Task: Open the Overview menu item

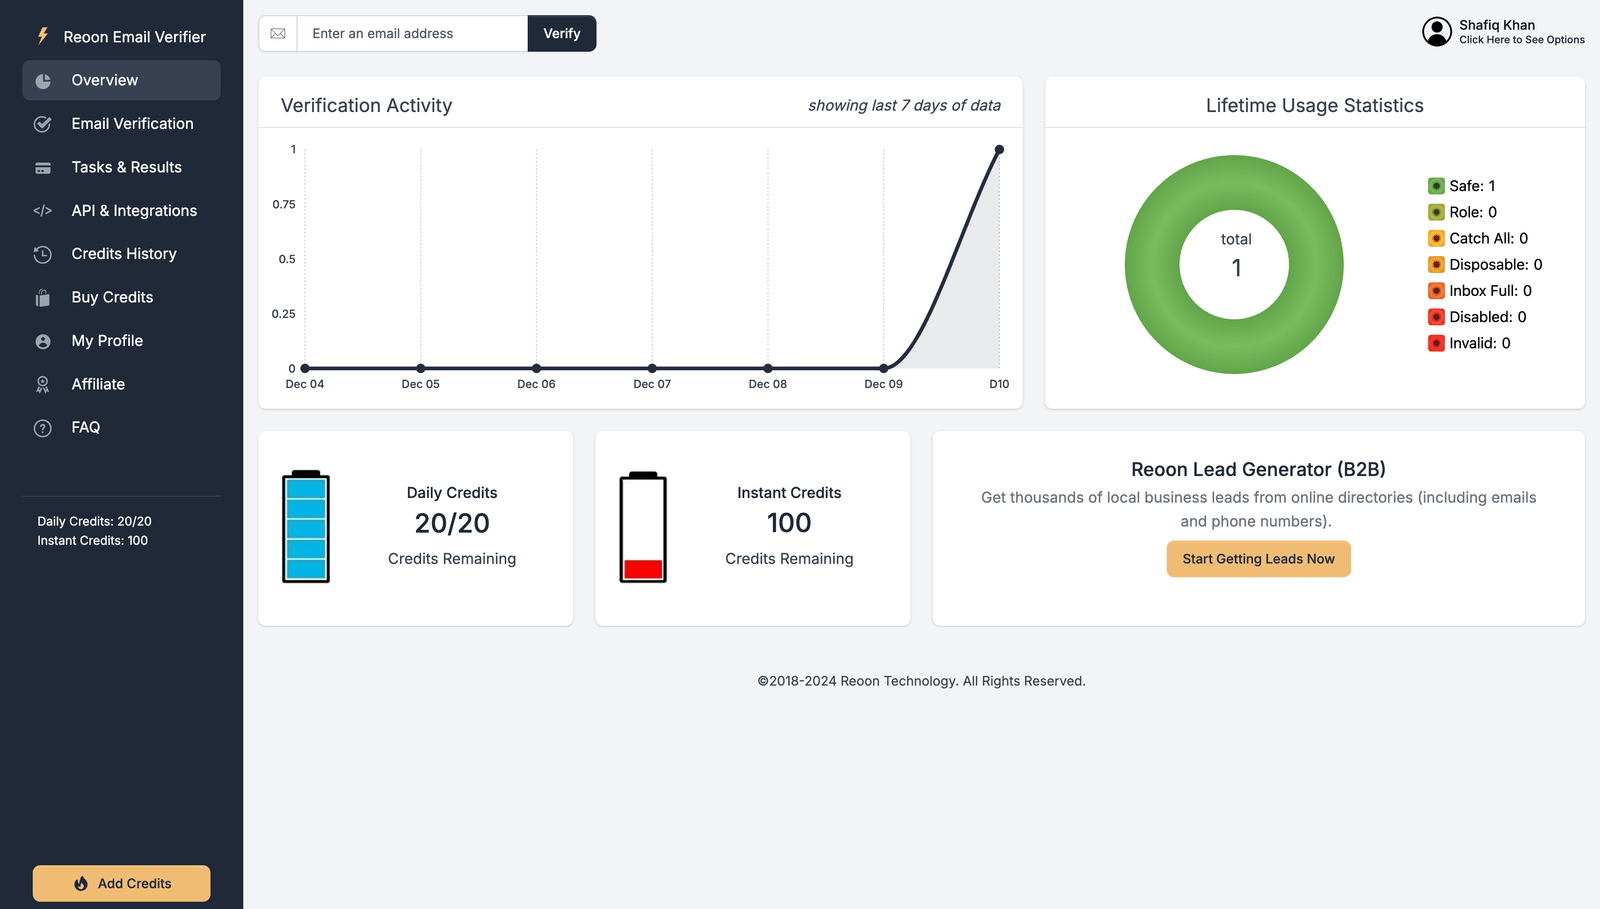Action: [x=122, y=80]
